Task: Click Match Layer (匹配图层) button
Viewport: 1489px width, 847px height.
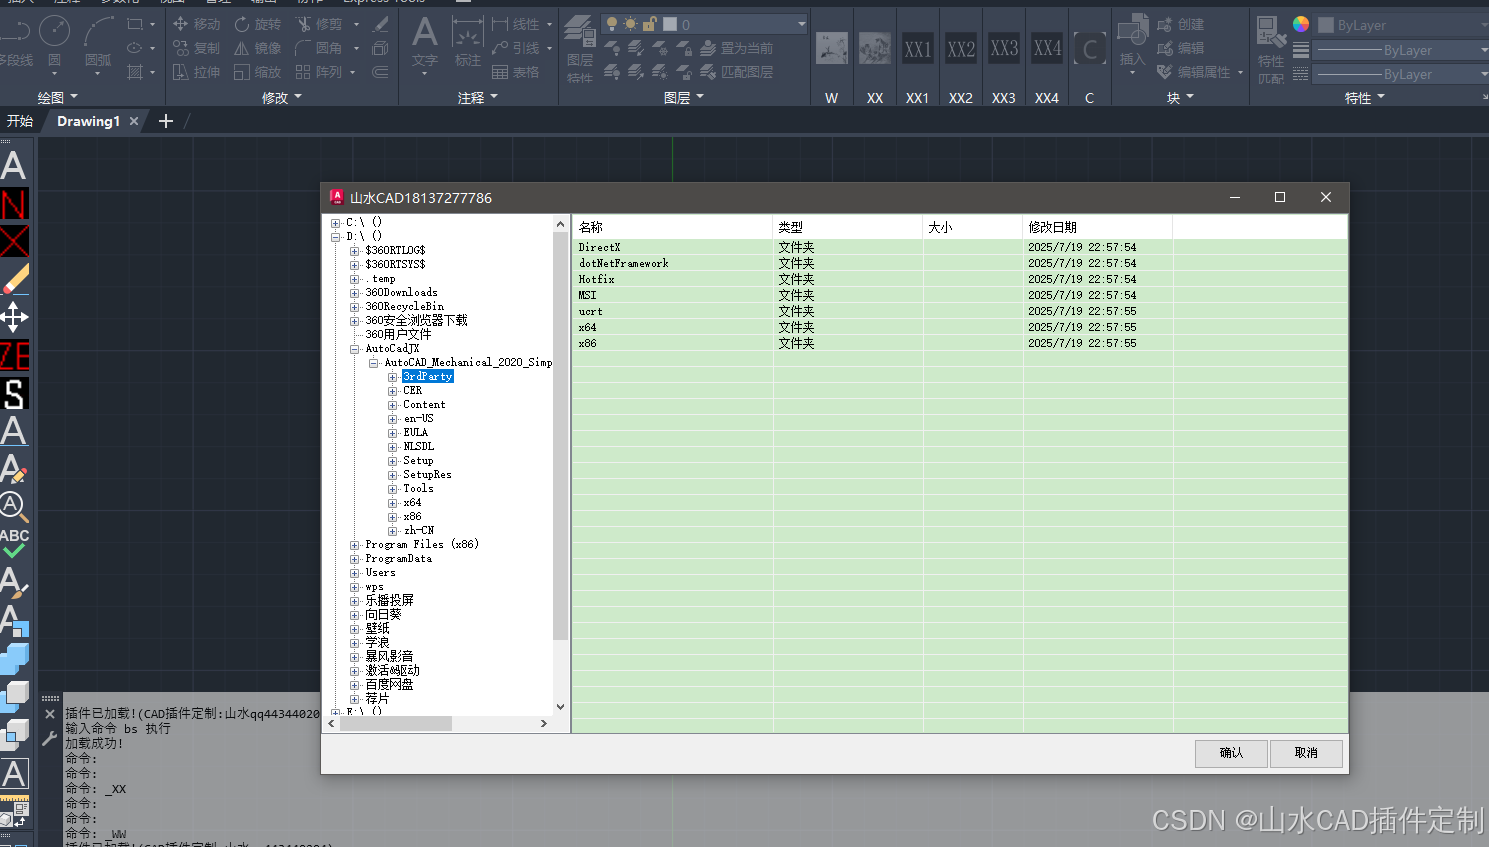Action: coord(737,72)
